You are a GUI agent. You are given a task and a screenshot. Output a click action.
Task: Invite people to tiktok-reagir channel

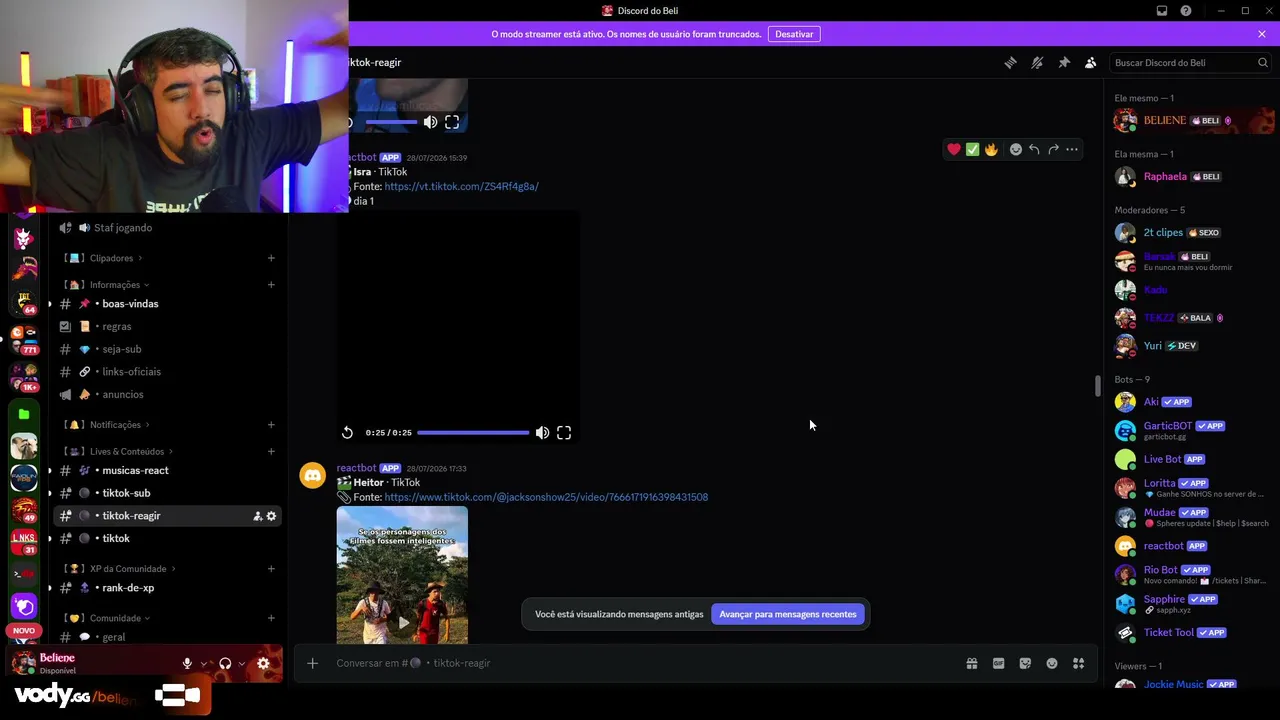coord(257,516)
